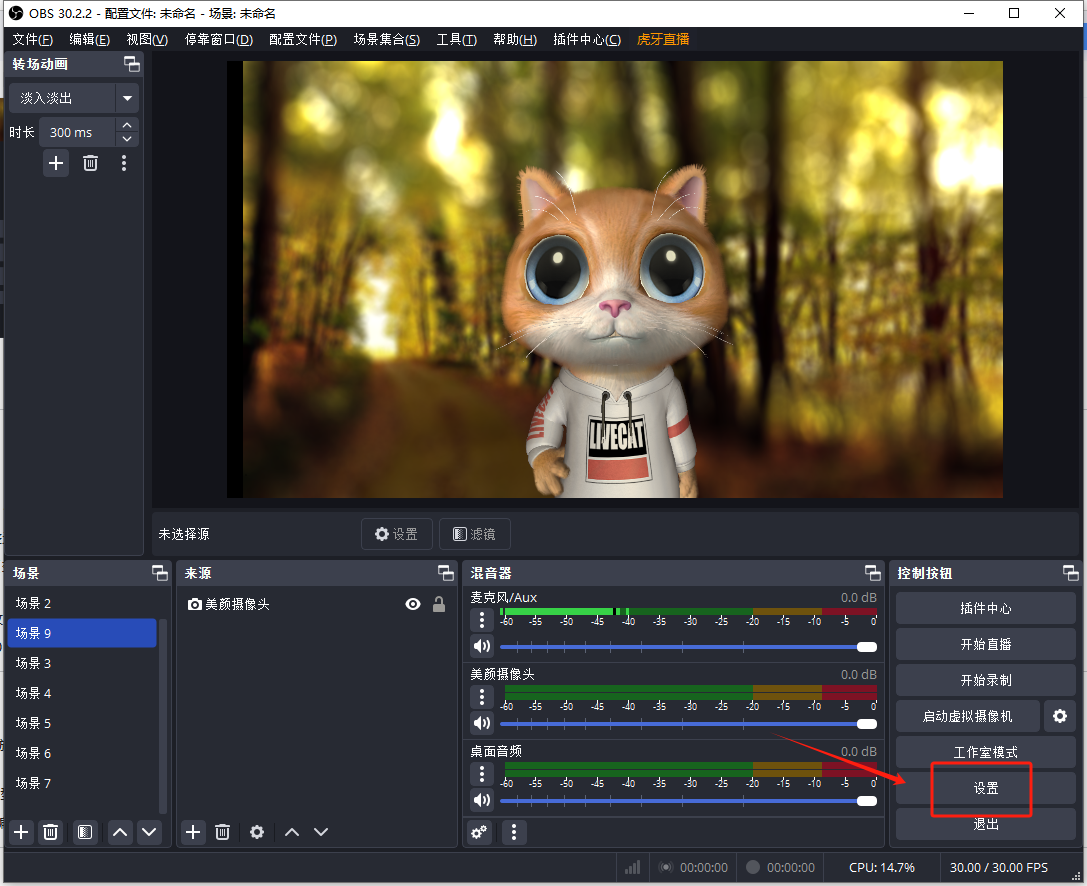Image resolution: width=1087 pixels, height=886 pixels.
Task: Open the 文件 menu
Action: 33,40
